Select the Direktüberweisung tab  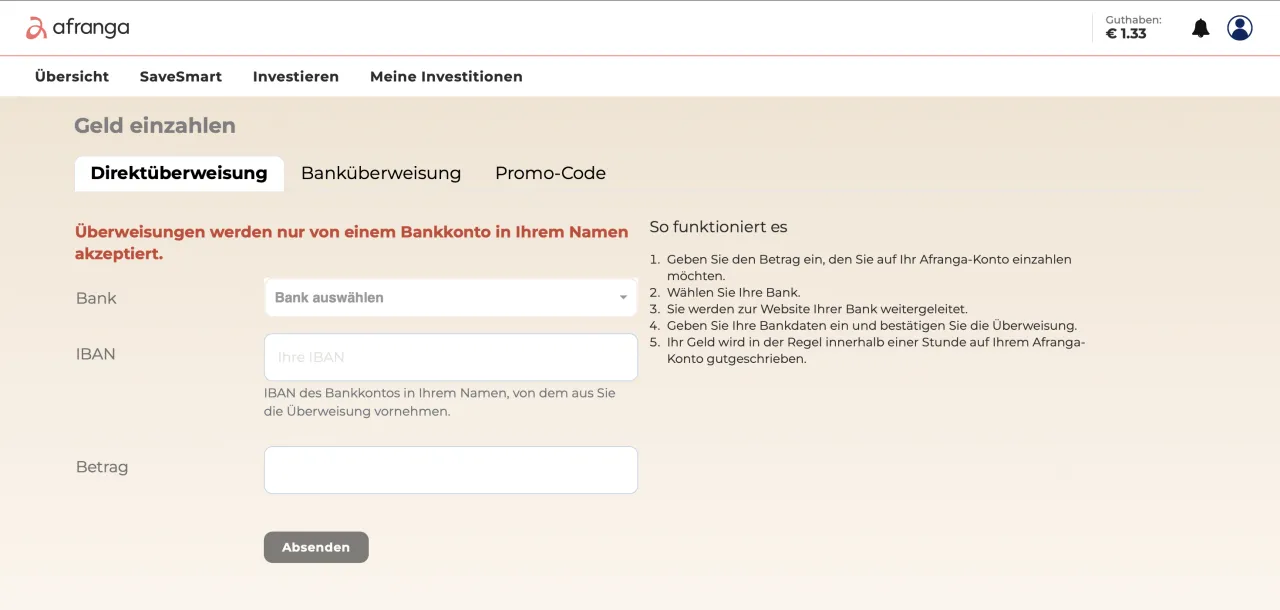coord(179,173)
